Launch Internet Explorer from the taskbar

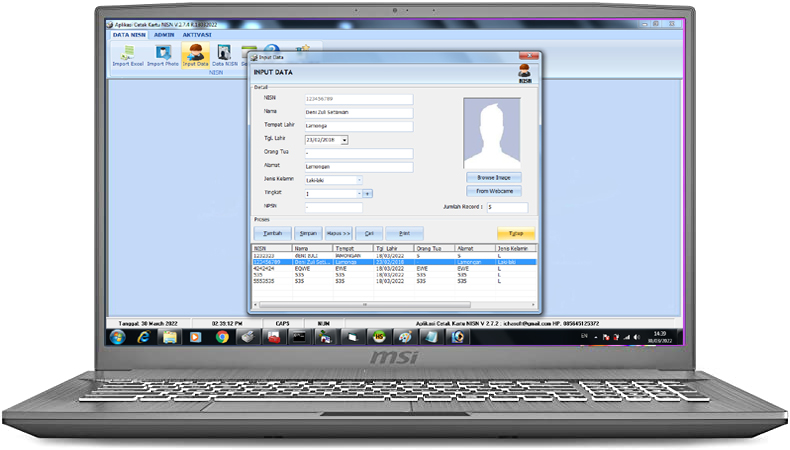pos(144,337)
